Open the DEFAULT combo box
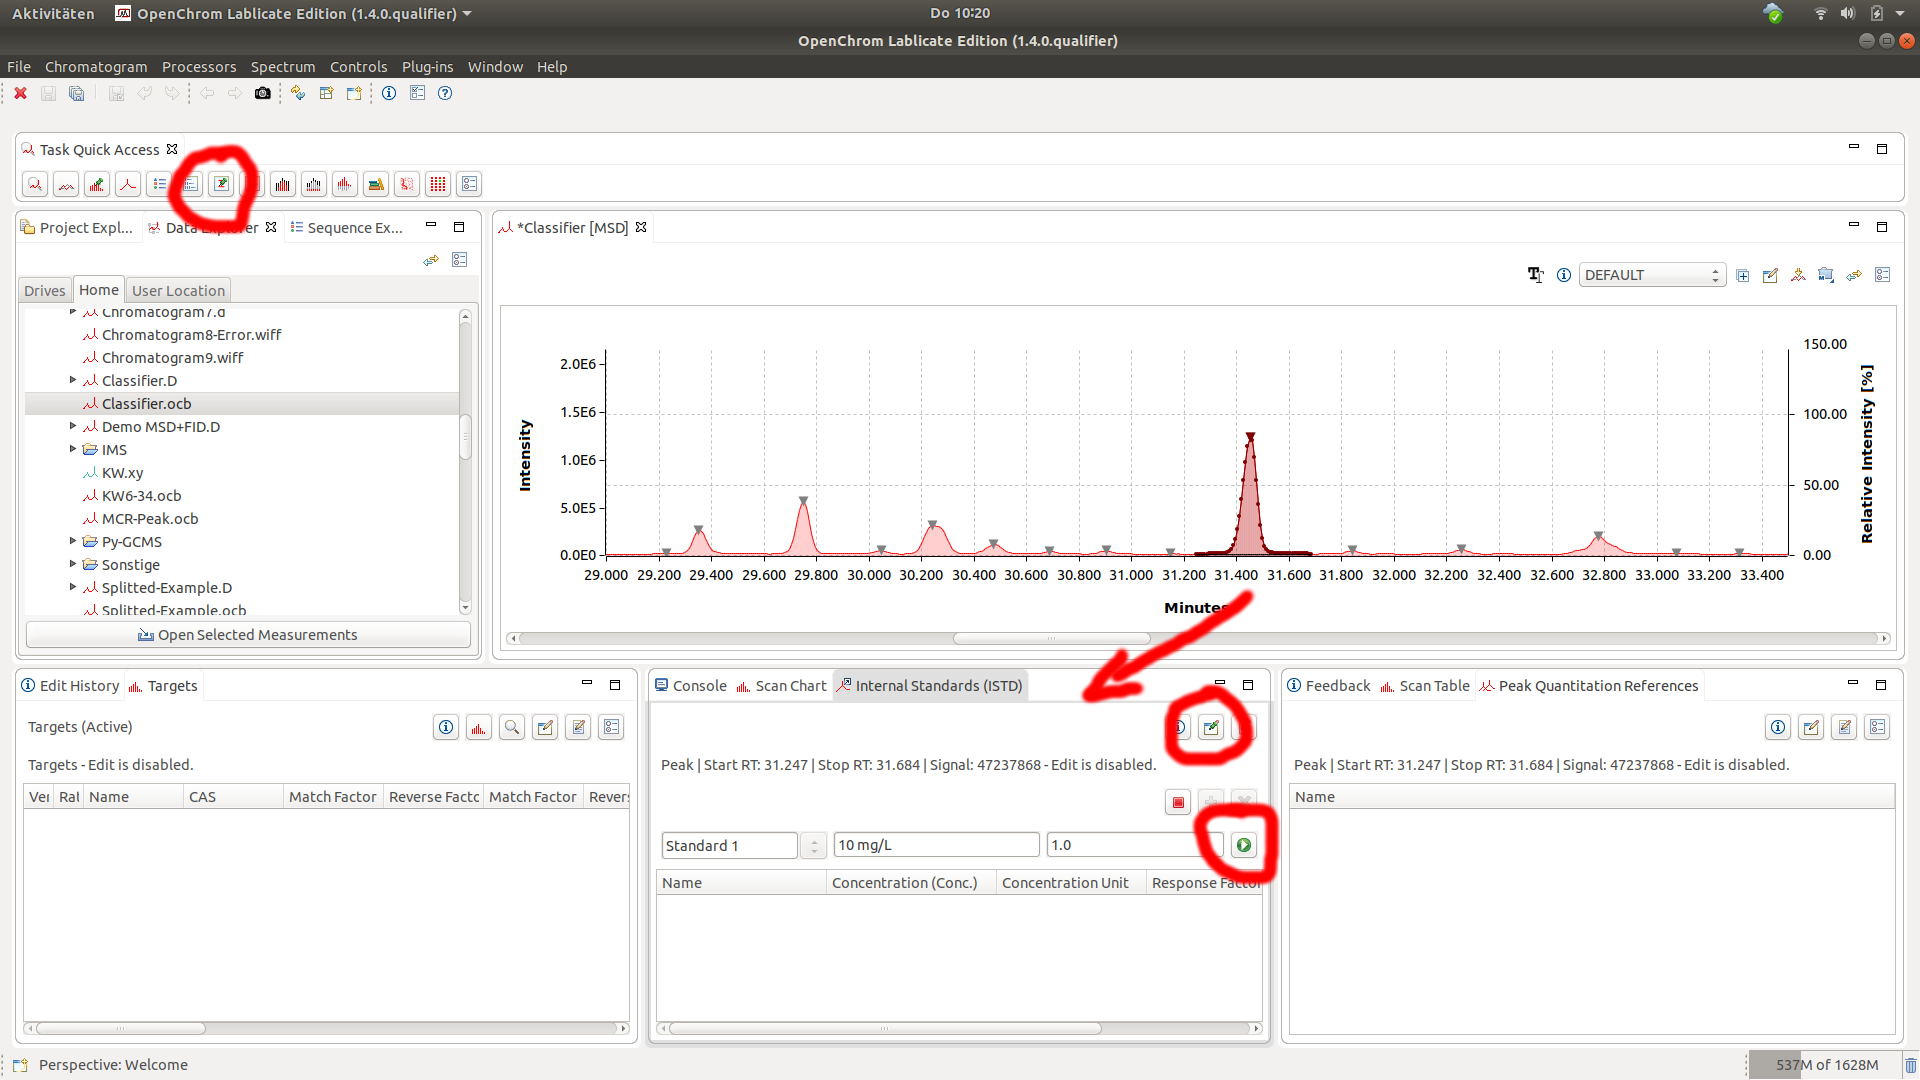Image resolution: width=1920 pixels, height=1080 pixels. pos(1651,275)
